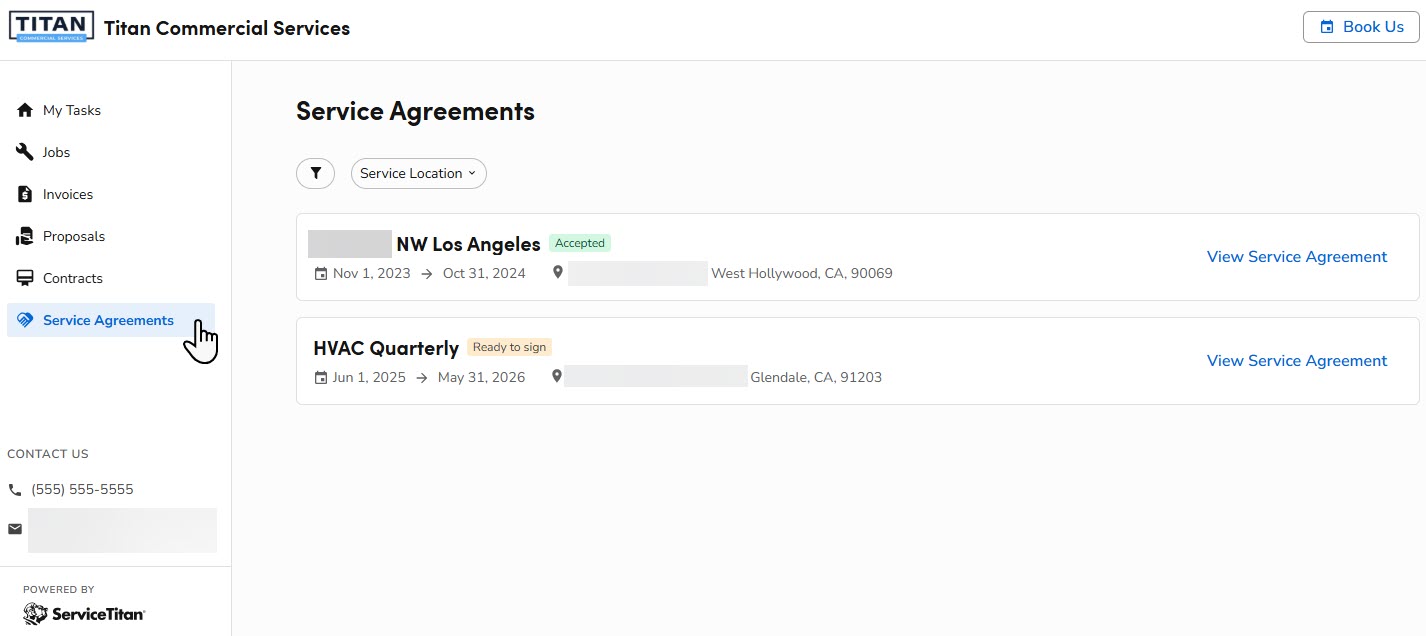This screenshot has height=636, width=1426.
Task: Click the Titan Commercial Services logo
Action: click(x=50, y=25)
